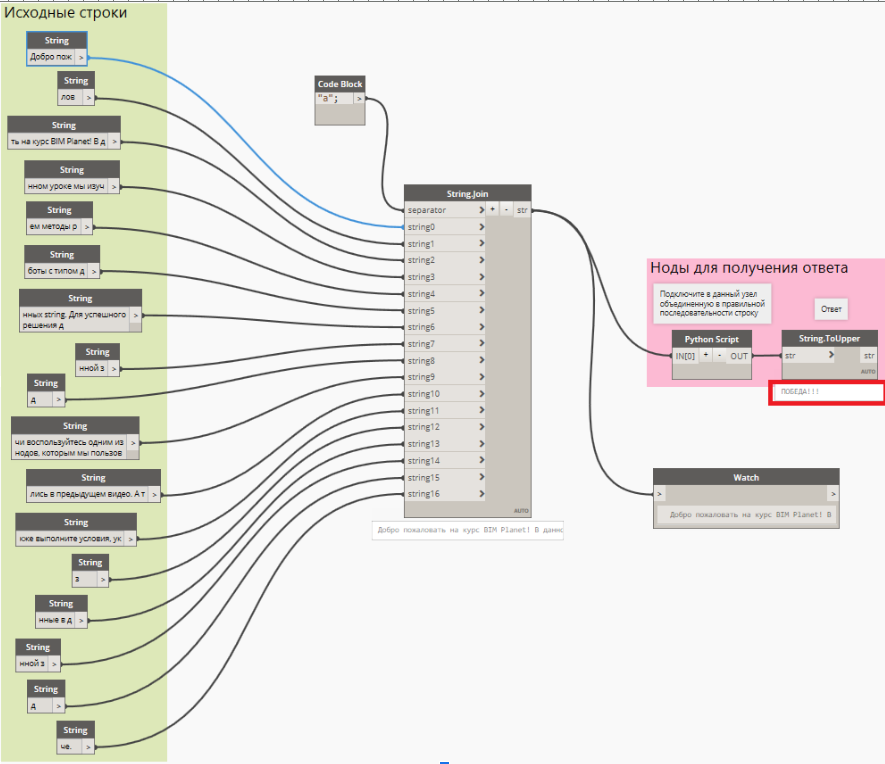Viewport: 885px width, 764px height.
Task: Click the plus button on String.Join node
Action: click(493, 210)
